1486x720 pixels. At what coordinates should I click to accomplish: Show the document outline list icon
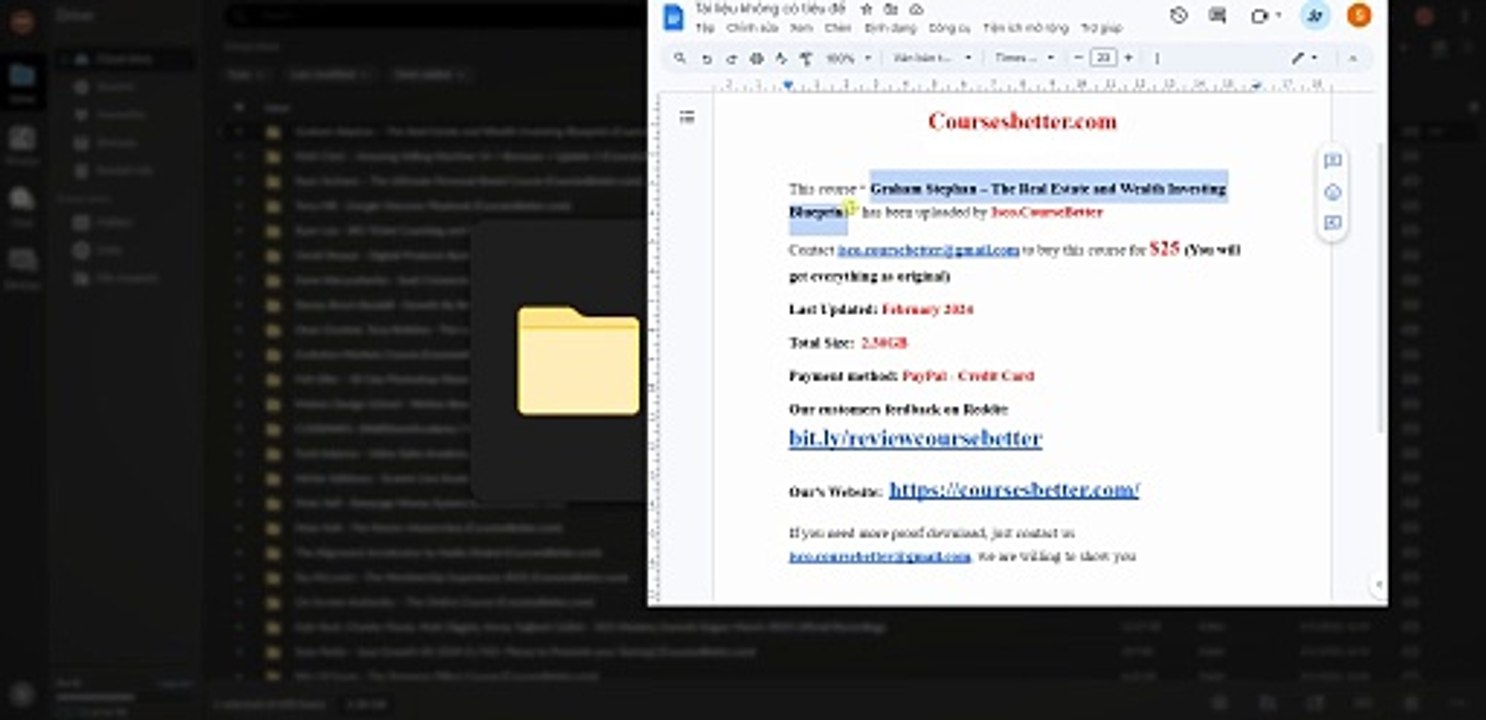[687, 118]
